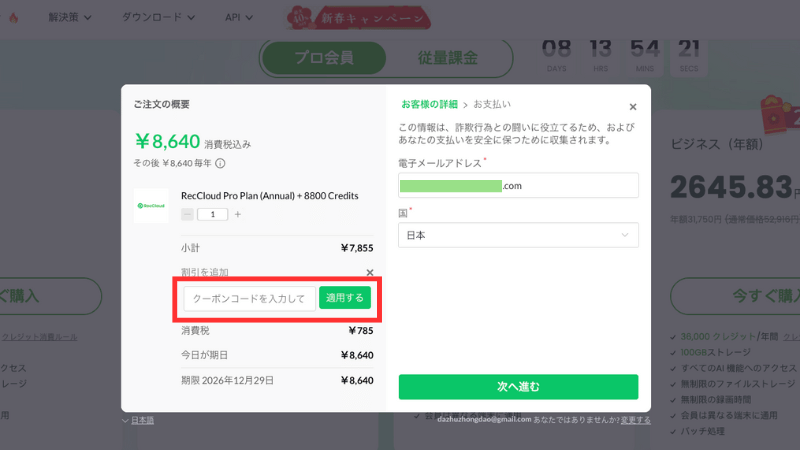This screenshot has height=450, width=800.
Task: Close the coupon discount section
Action: (370, 272)
